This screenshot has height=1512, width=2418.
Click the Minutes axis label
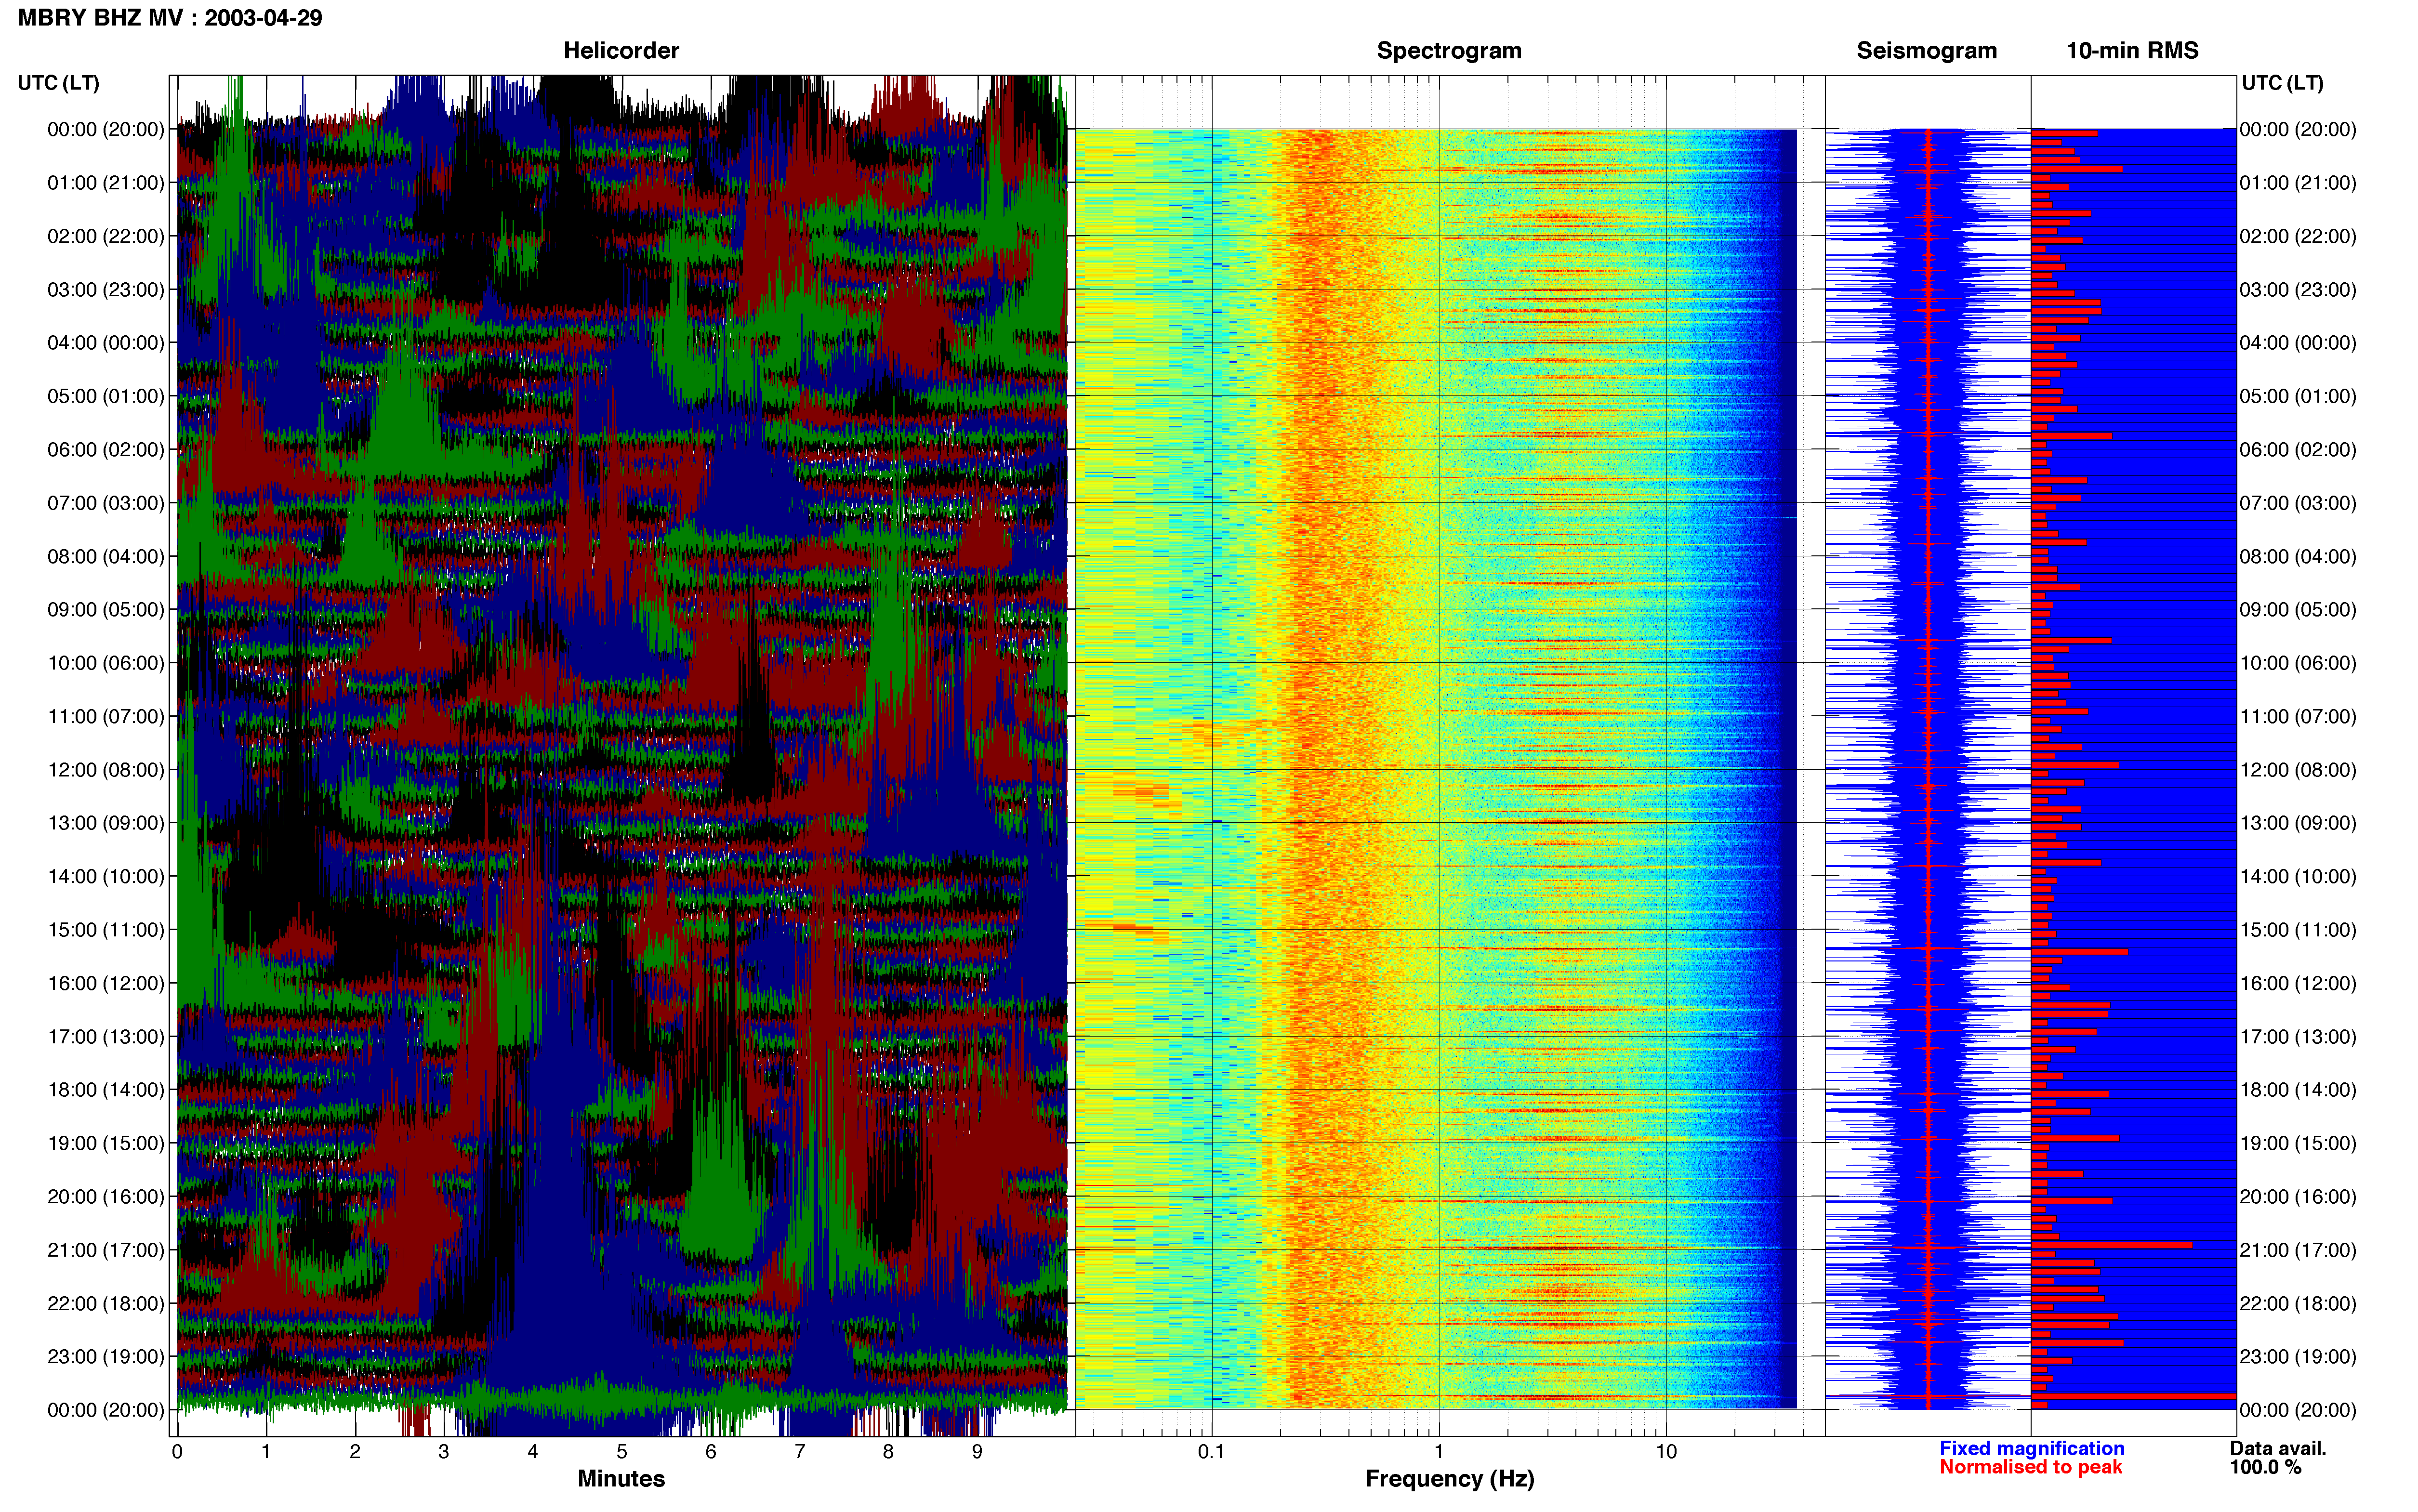pyautogui.click(x=621, y=1478)
